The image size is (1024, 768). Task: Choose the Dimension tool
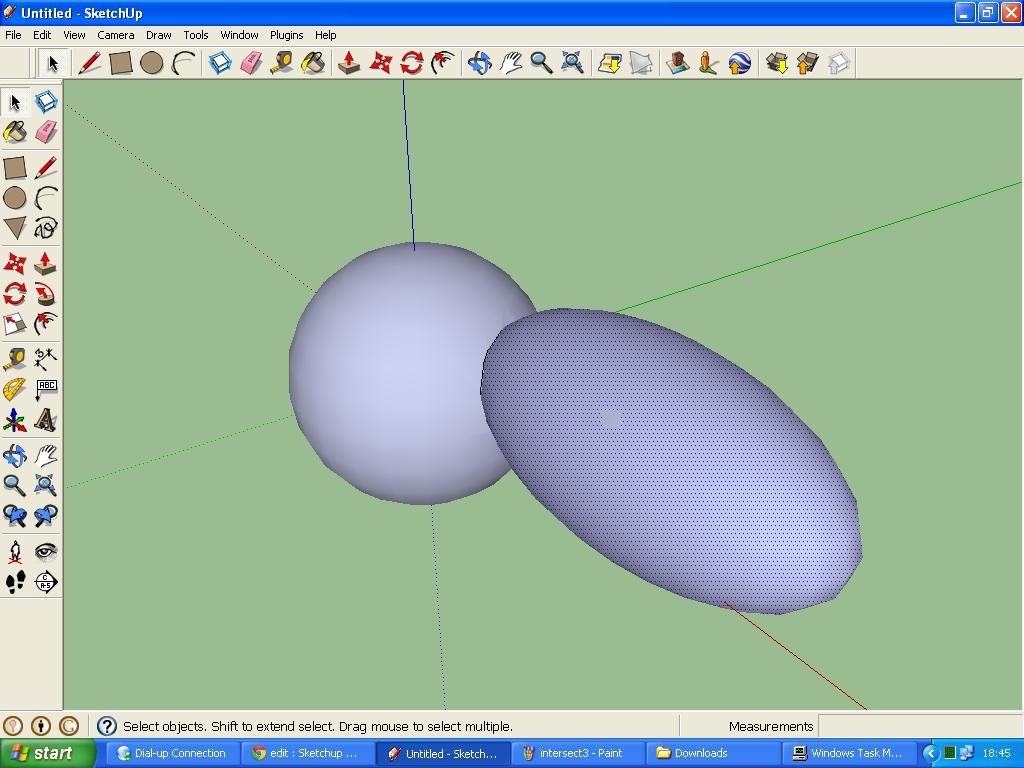click(x=46, y=359)
